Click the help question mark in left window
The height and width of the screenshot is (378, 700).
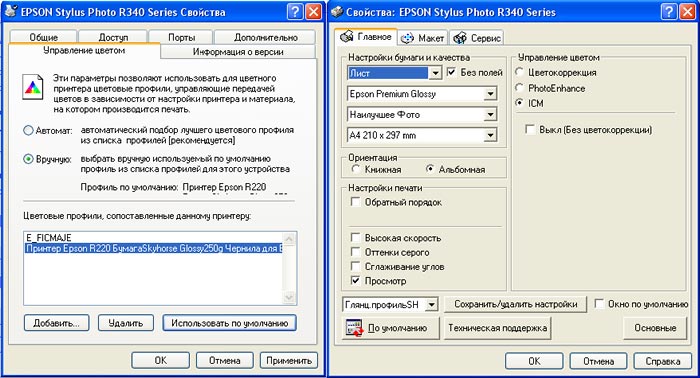(295, 12)
